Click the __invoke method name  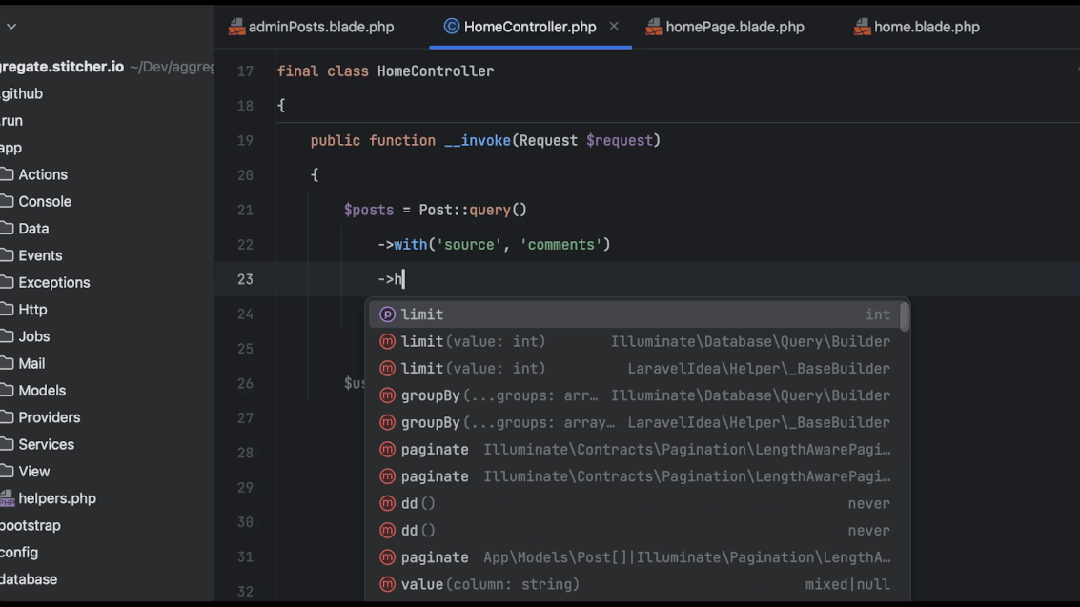coord(477,141)
